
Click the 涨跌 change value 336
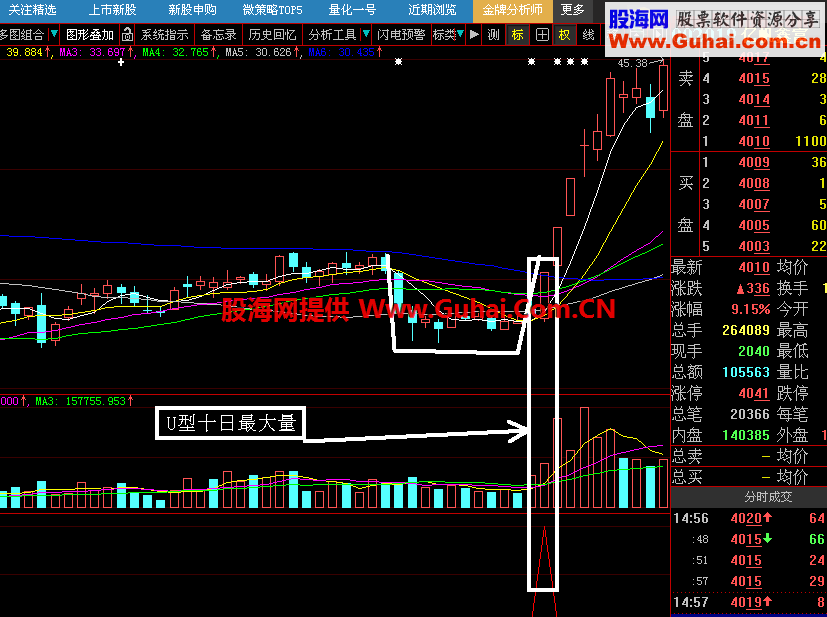pos(753,288)
